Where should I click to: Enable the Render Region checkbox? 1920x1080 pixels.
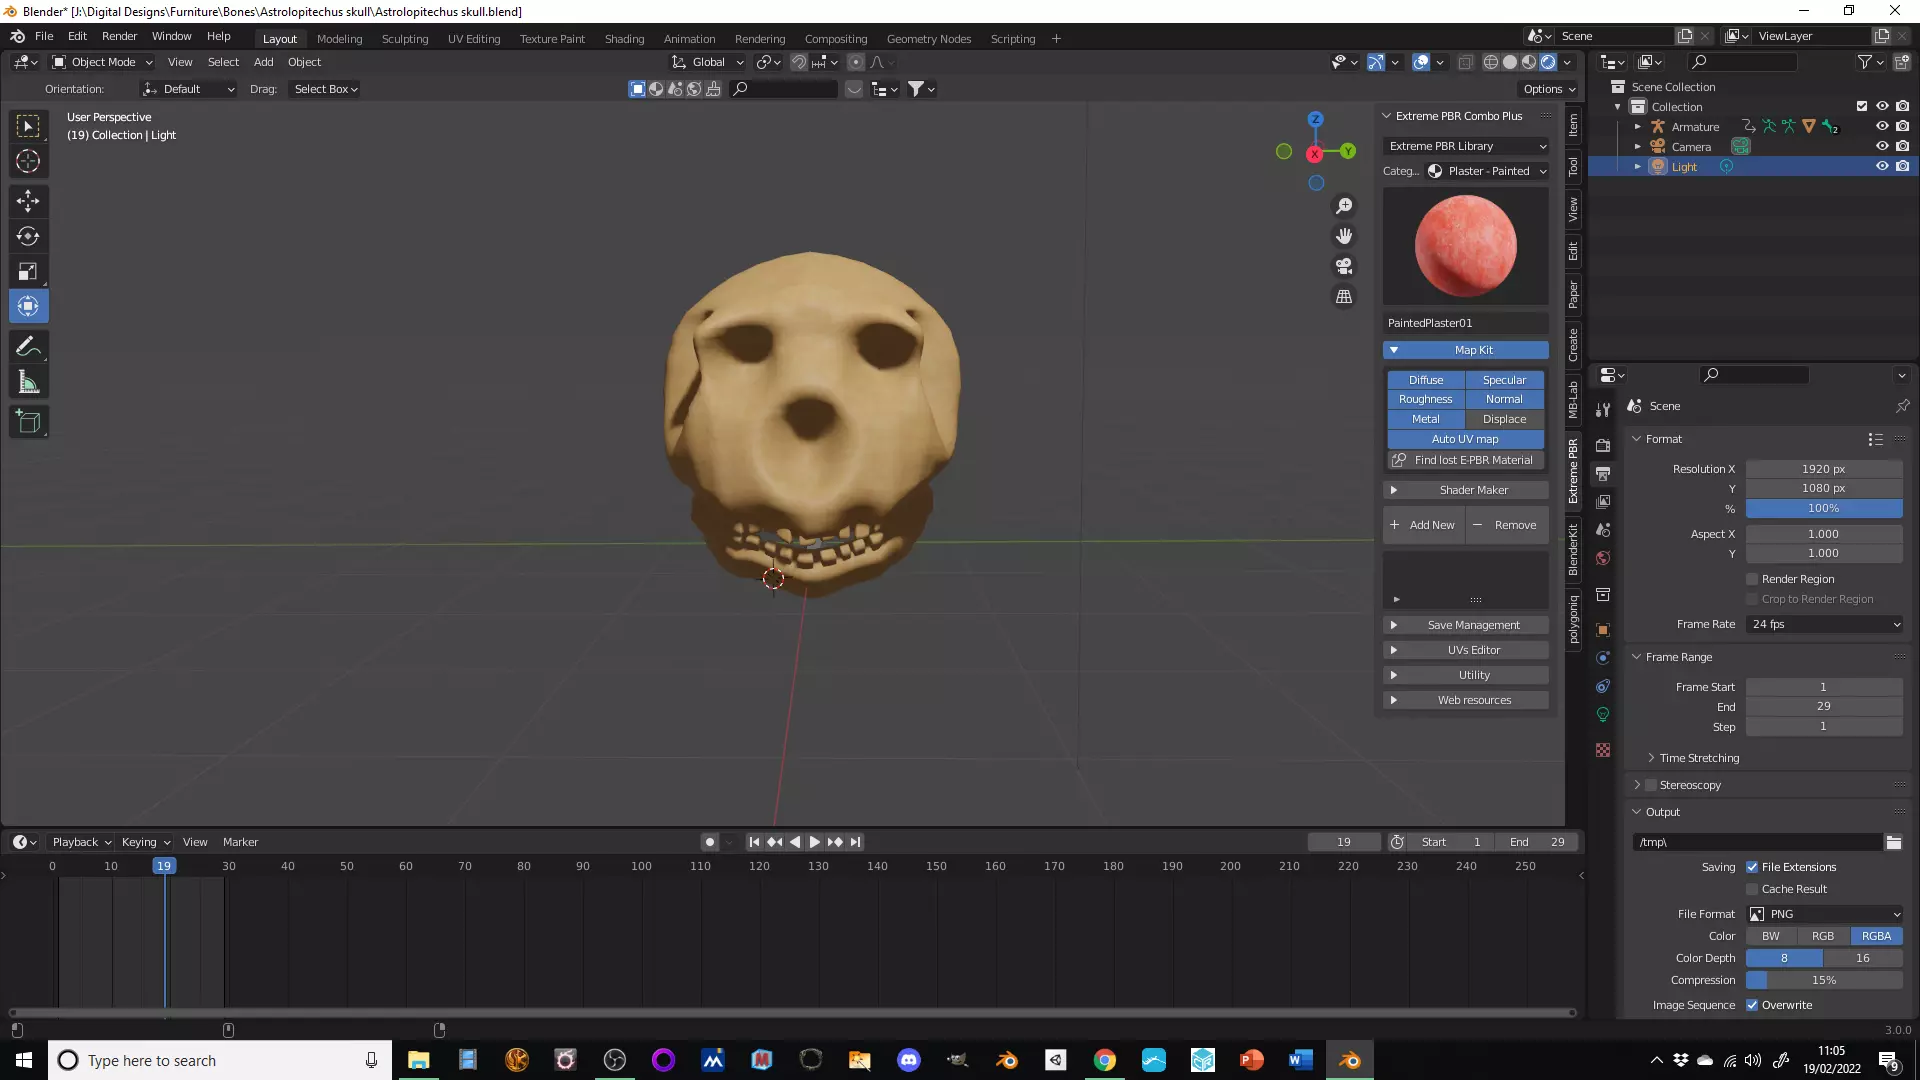point(1752,579)
